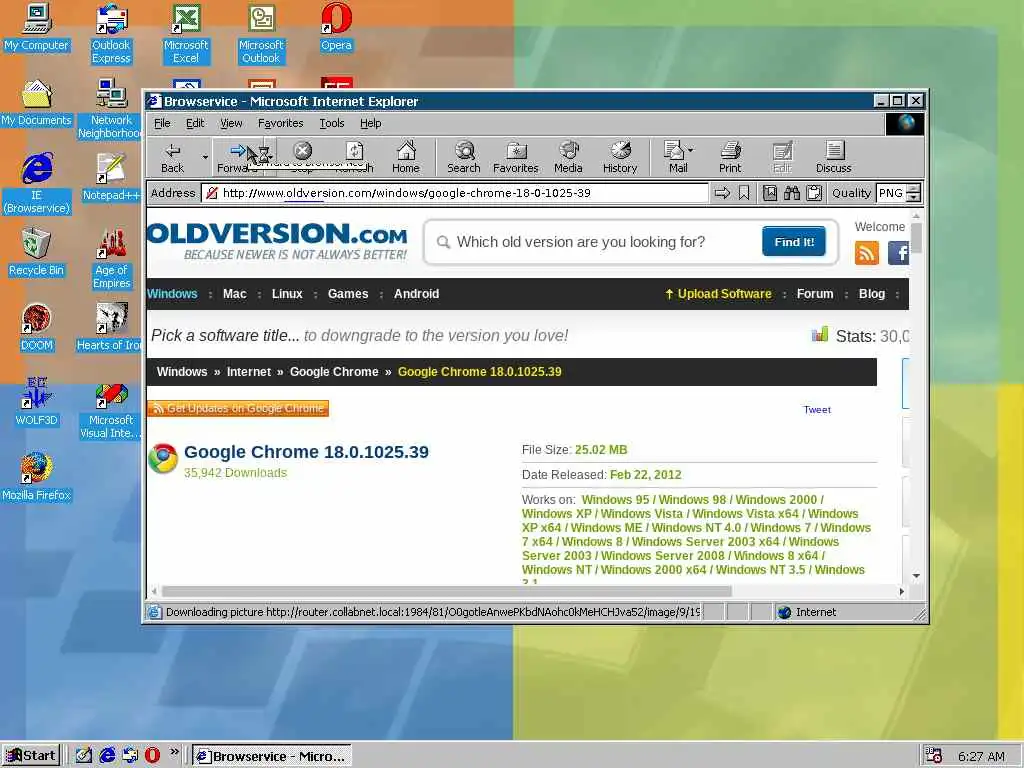Open the Help menu
The height and width of the screenshot is (768, 1024).
(370, 123)
